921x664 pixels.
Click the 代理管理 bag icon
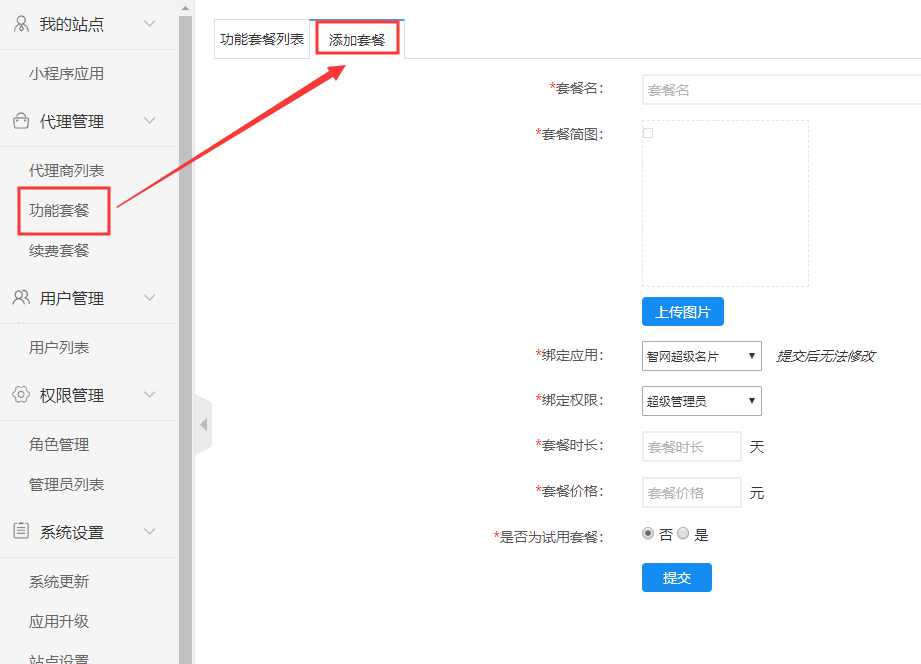click(x=21, y=120)
